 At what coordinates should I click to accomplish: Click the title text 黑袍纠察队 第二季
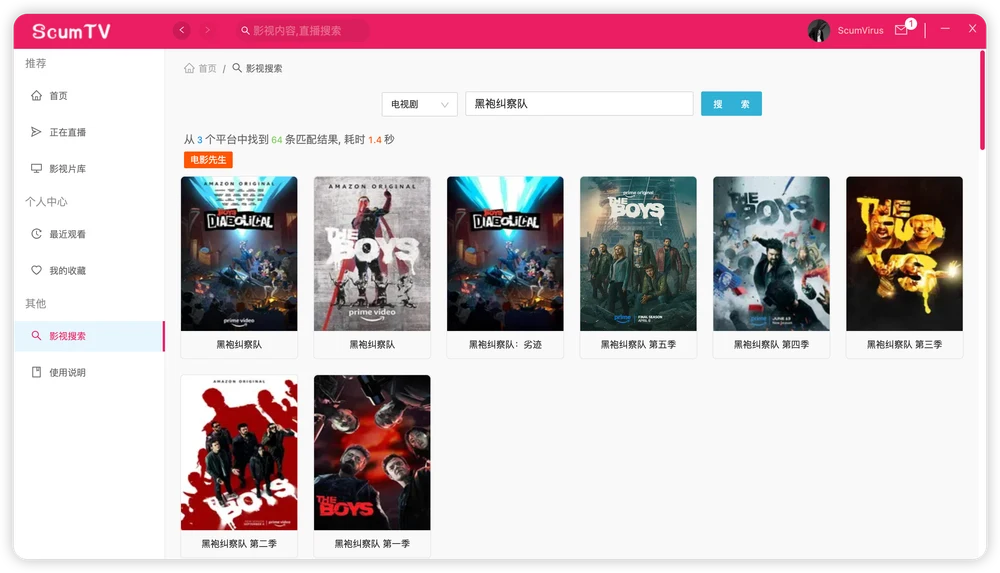239,544
